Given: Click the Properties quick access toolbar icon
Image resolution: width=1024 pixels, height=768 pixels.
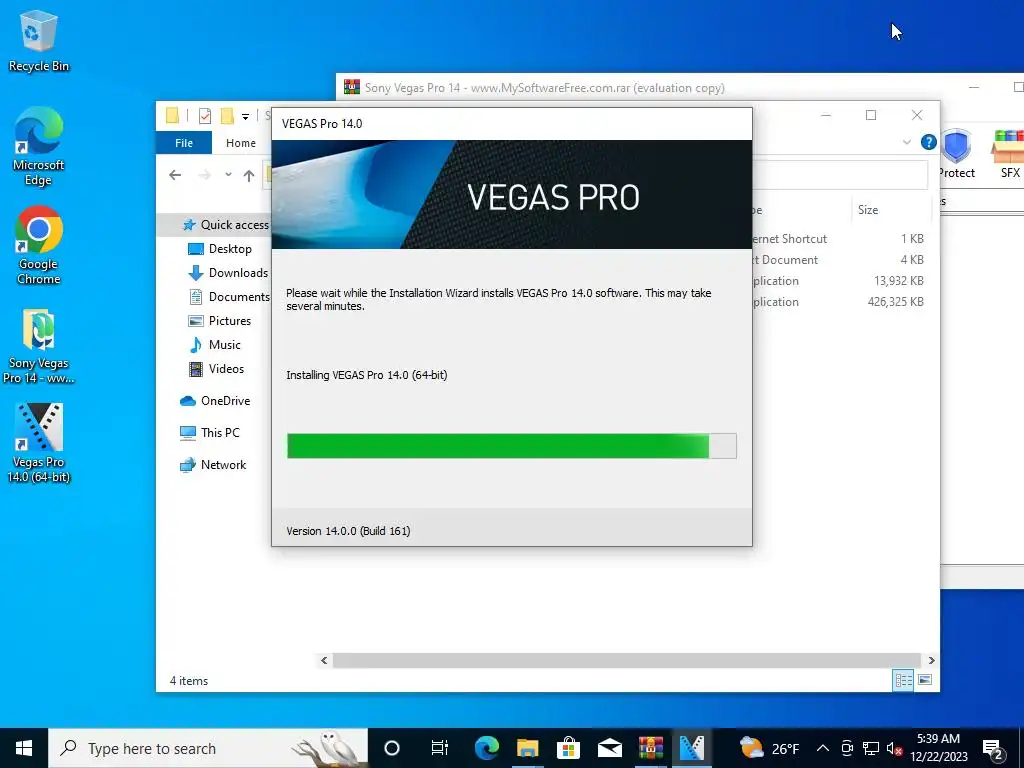Looking at the screenshot, I should pos(204,116).
